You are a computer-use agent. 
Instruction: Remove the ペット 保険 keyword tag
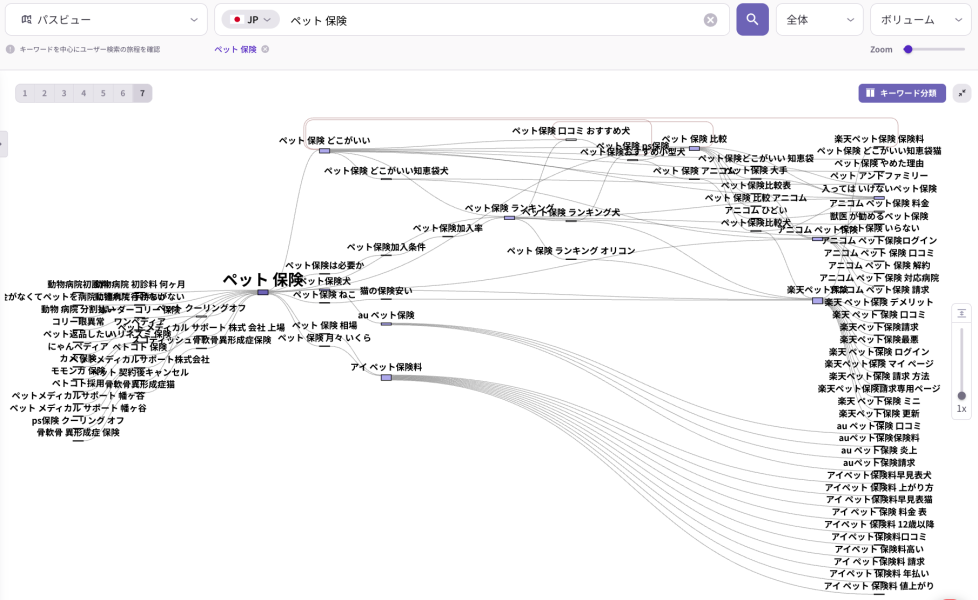(265, 49)
